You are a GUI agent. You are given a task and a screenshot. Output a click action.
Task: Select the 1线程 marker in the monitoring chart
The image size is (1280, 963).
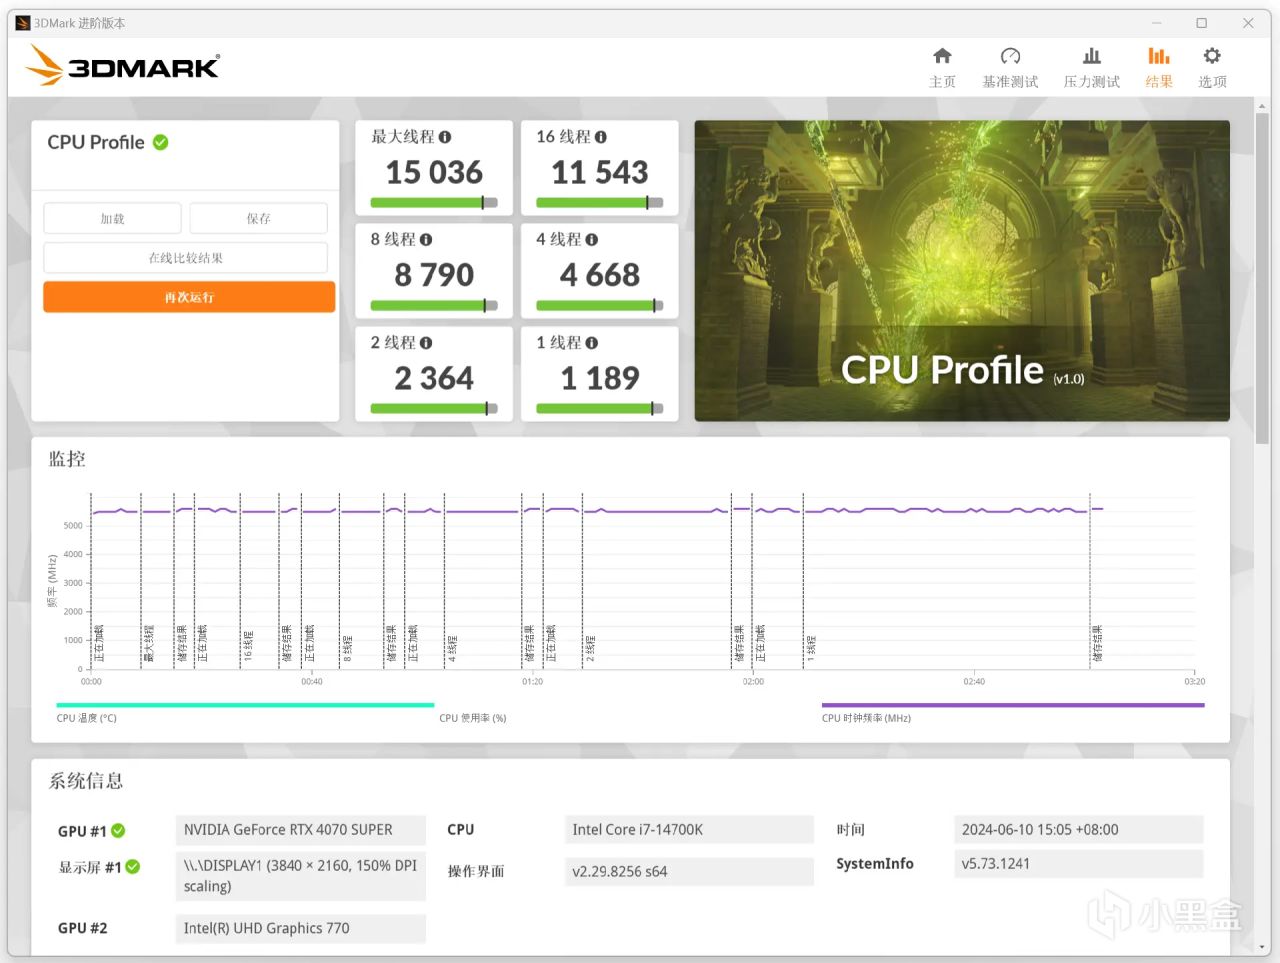812,648
